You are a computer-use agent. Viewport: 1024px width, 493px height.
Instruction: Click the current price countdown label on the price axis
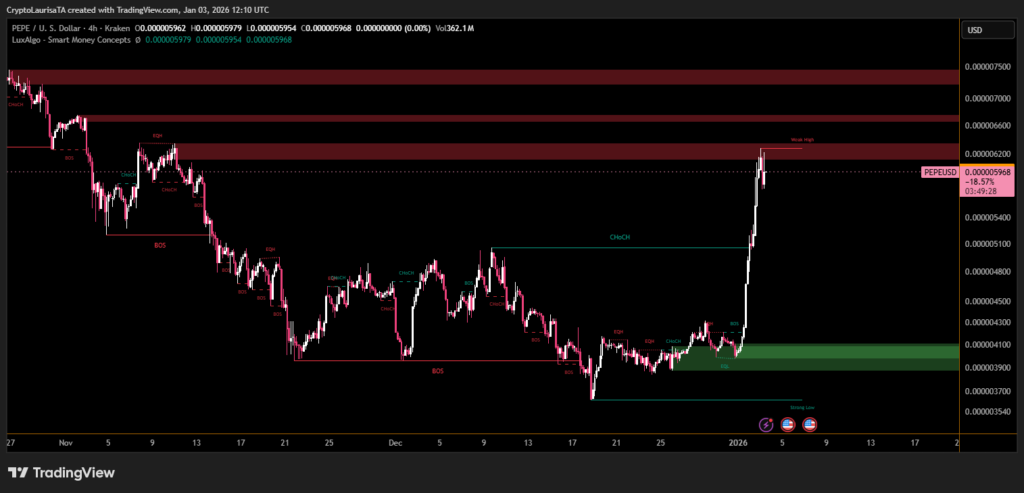click(987, 194)
